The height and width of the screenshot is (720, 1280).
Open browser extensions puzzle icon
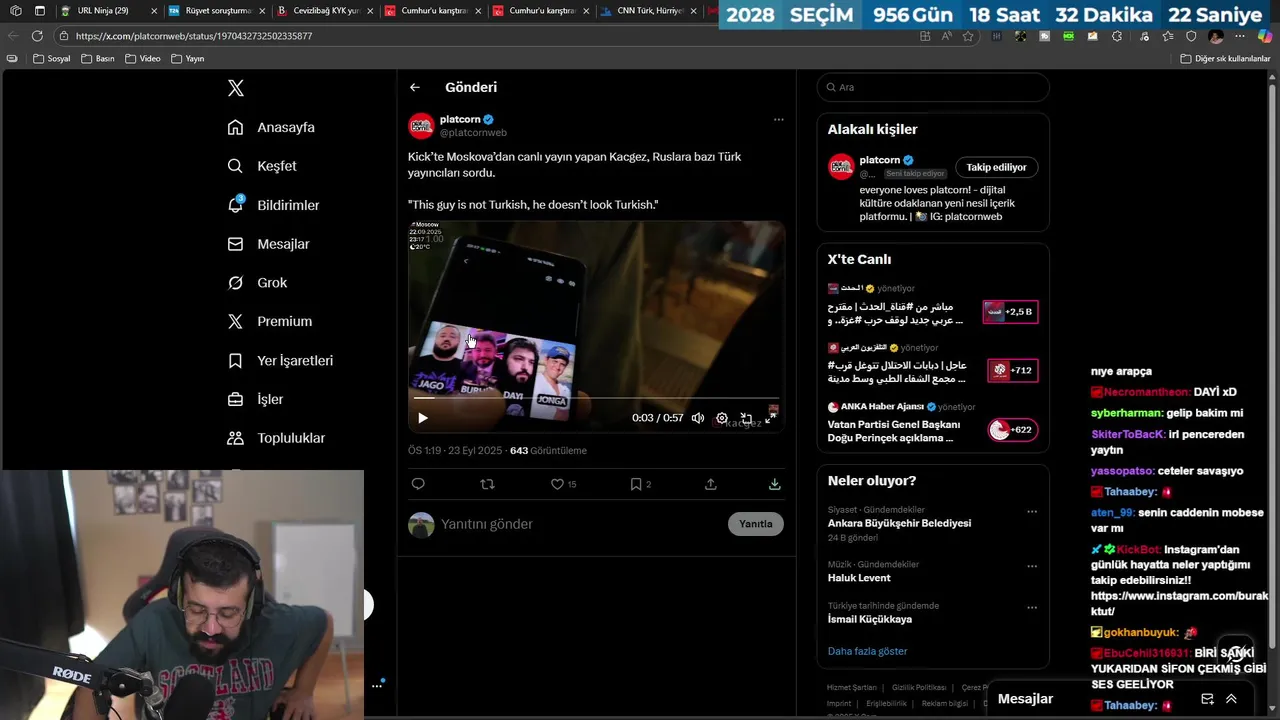[x=1117, y=36]
